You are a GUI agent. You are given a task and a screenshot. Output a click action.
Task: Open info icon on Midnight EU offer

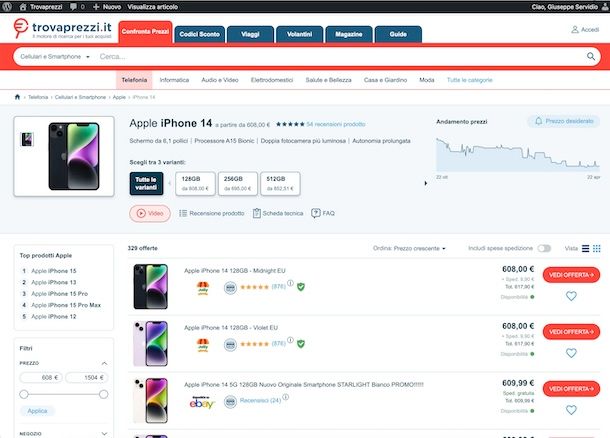pos(290,283)
